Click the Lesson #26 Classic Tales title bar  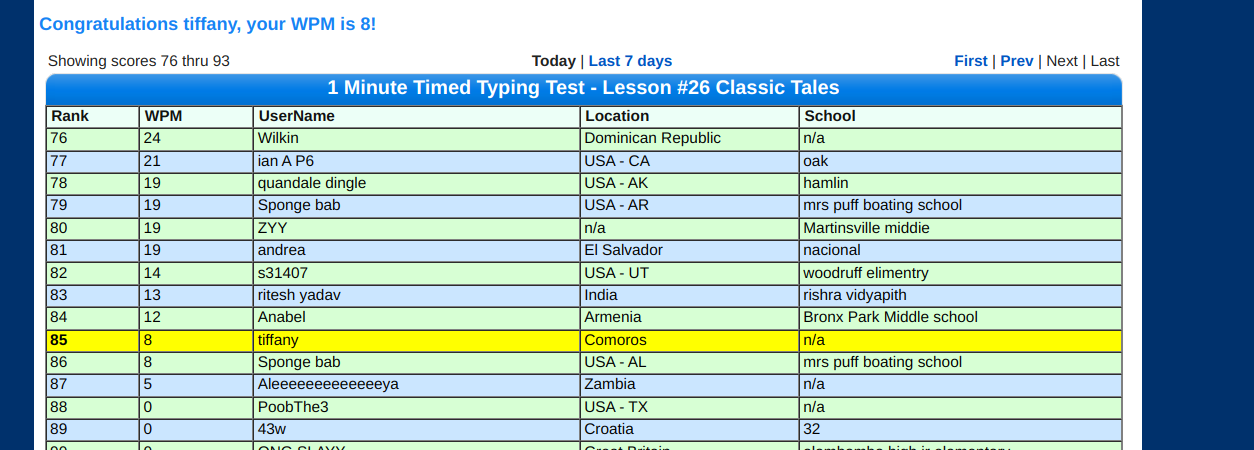click(x=584, y=88)
